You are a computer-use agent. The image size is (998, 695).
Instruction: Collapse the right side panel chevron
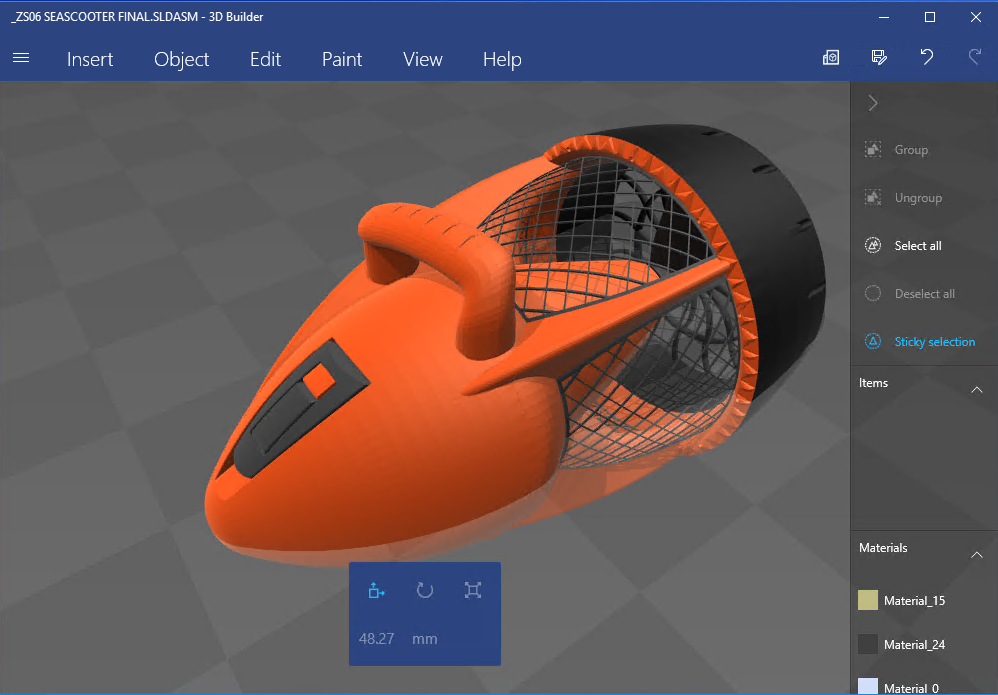tap(873, 103)
